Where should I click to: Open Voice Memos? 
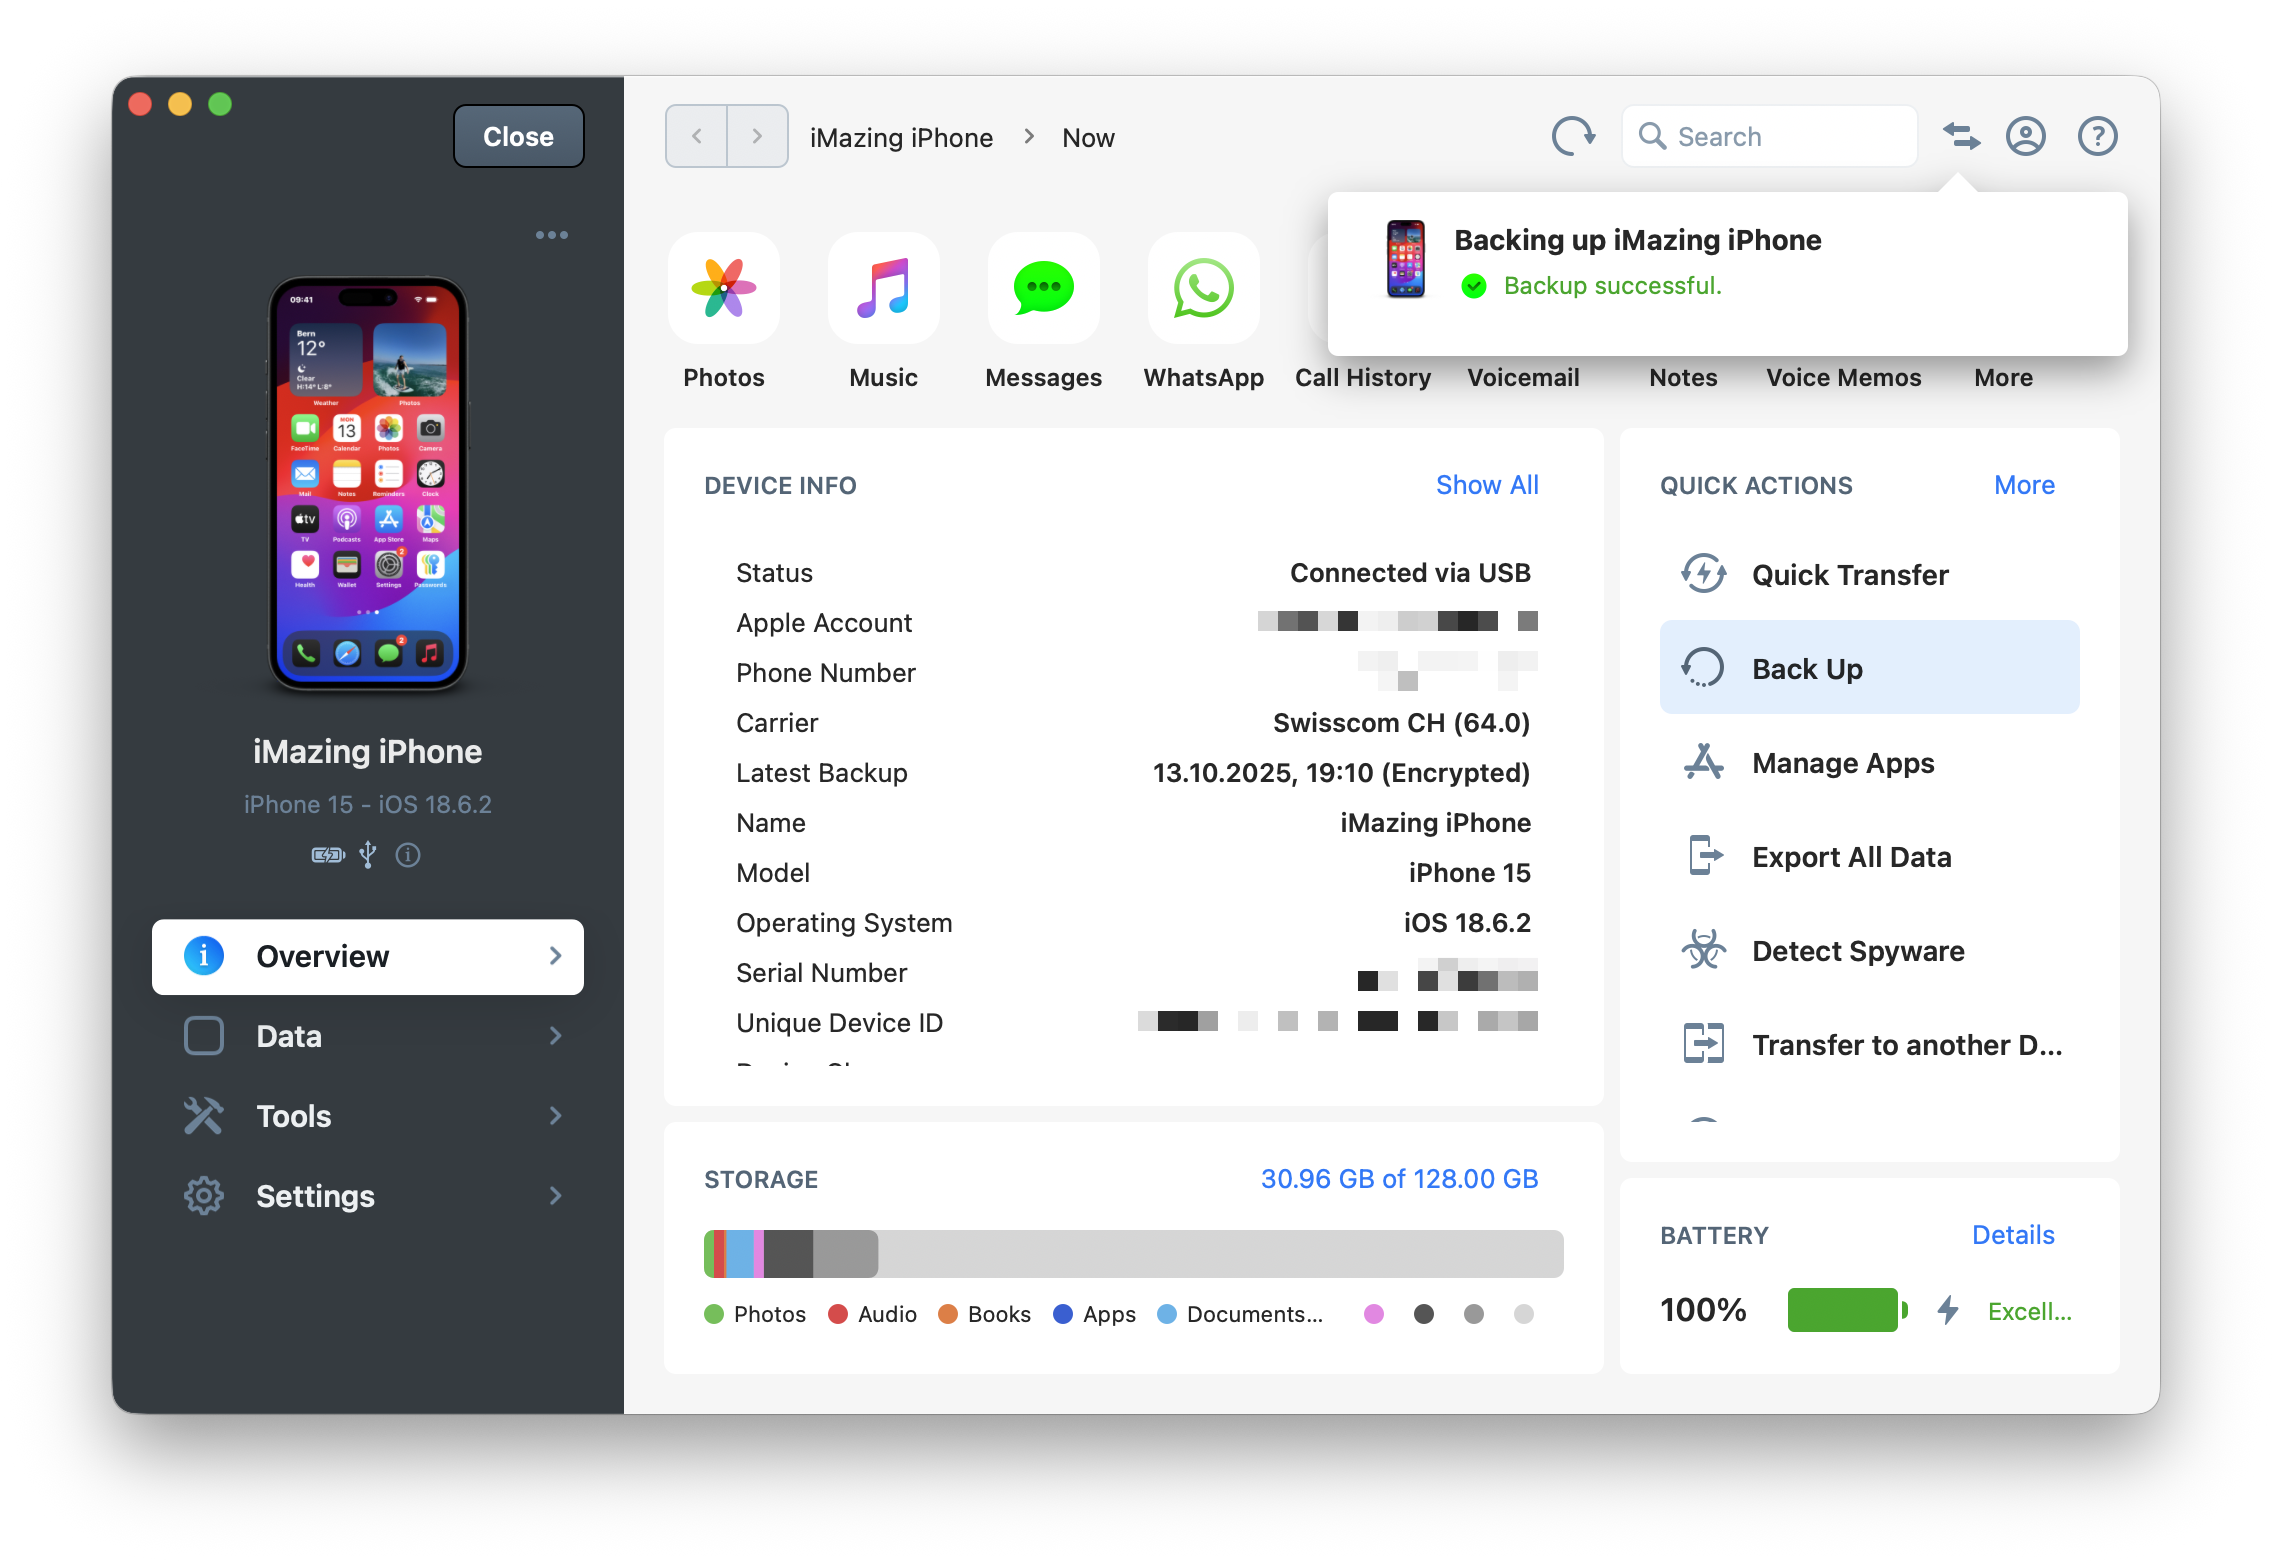click(1843, 377)
